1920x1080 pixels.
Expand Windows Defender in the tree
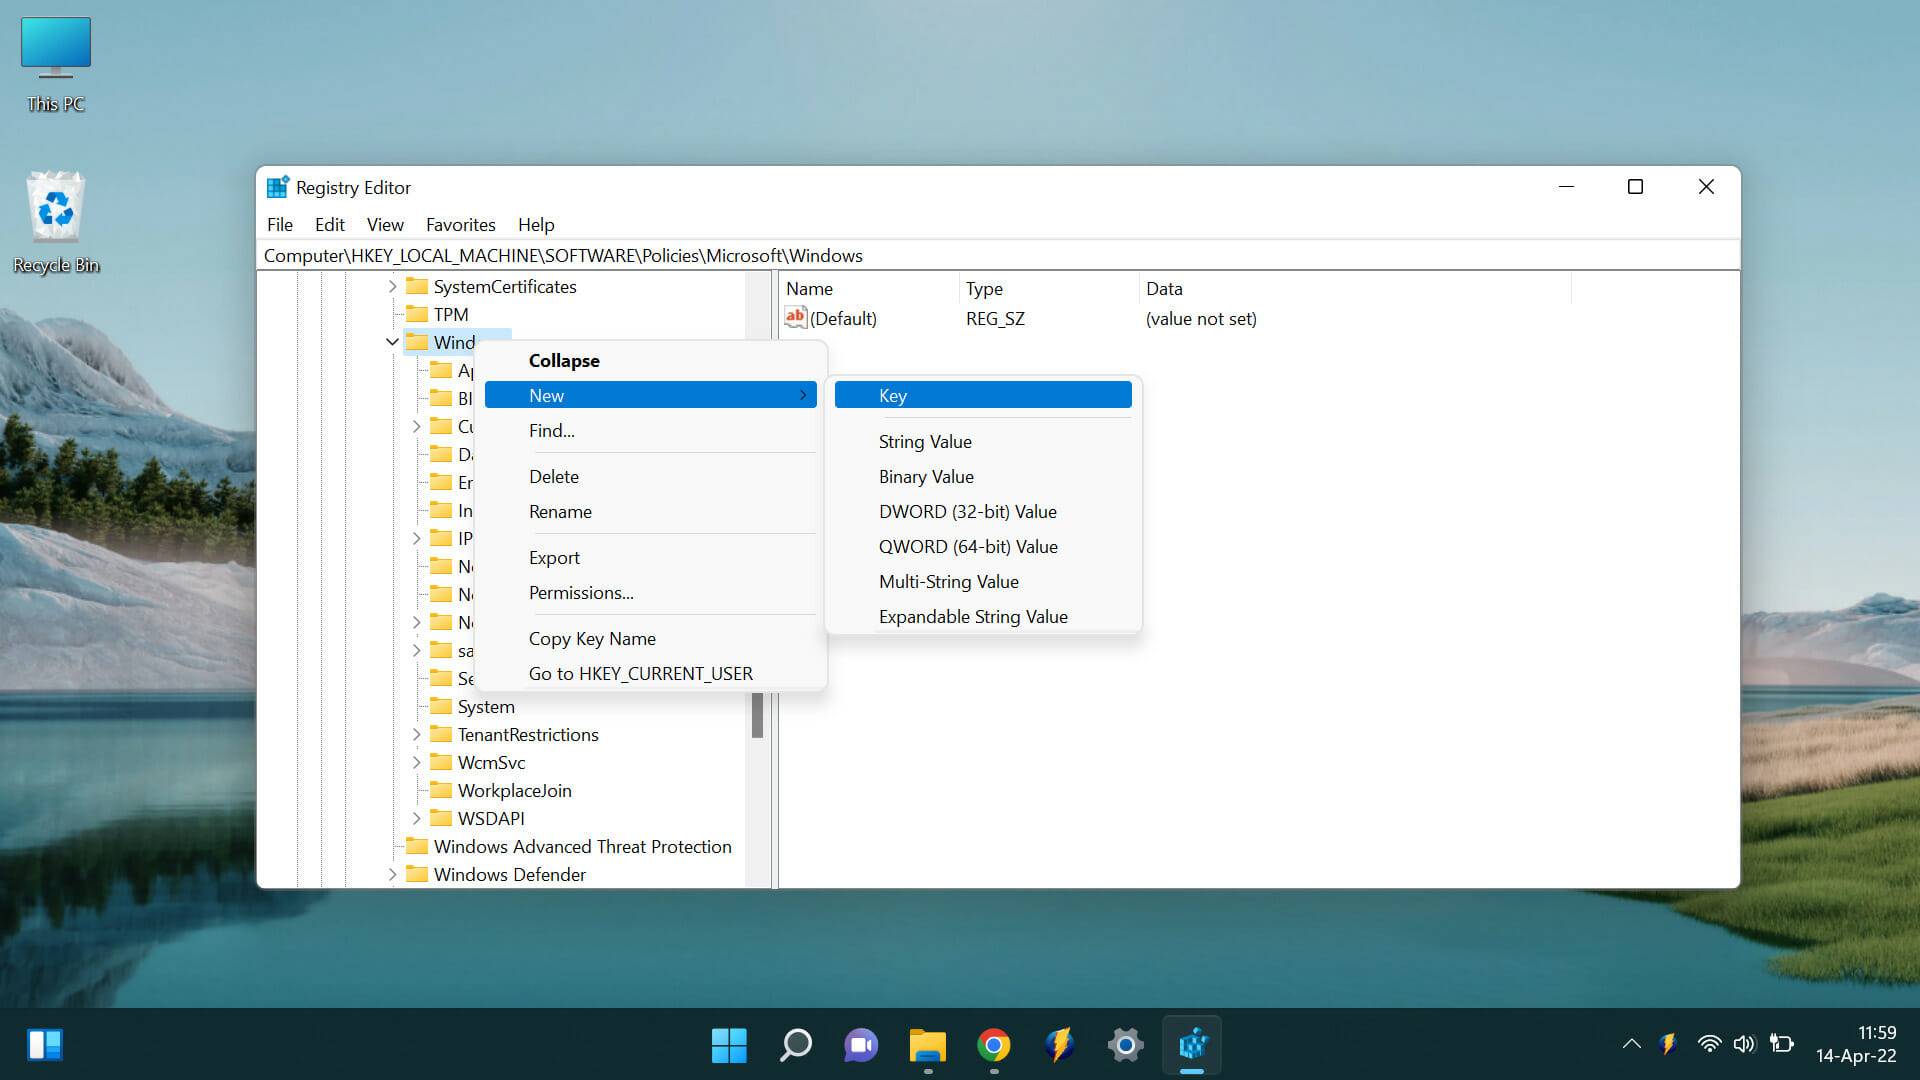pyautogui.click(x=393, y=874)
